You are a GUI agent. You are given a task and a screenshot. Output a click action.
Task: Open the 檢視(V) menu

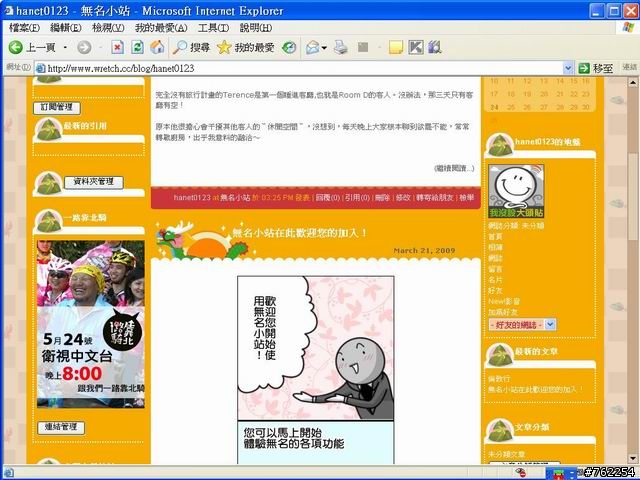108,28
